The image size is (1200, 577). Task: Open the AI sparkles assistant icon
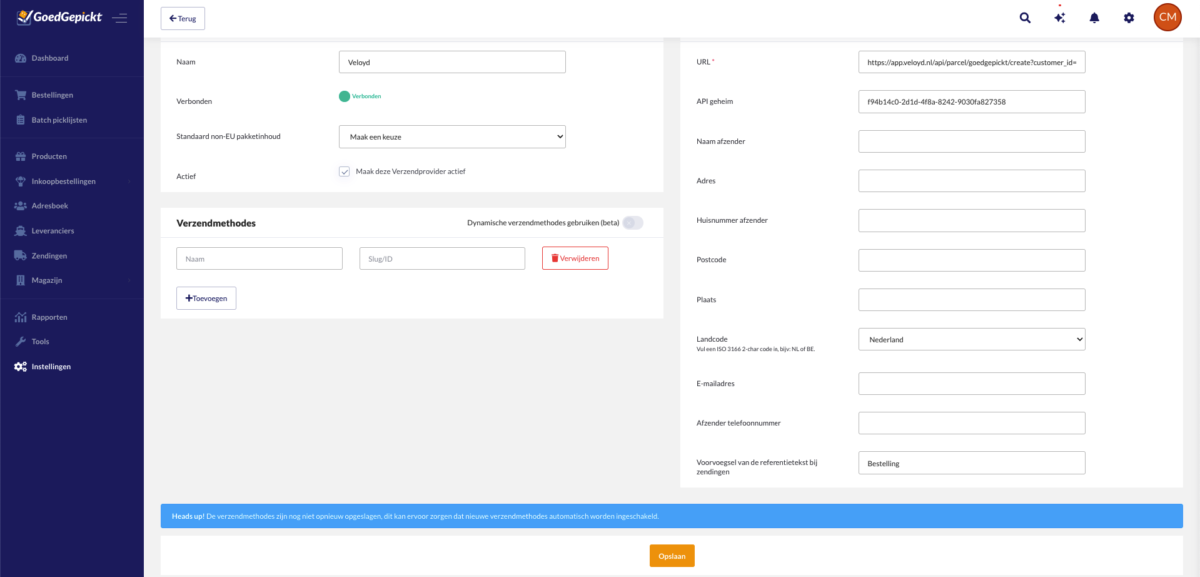tap(1059, 18)
